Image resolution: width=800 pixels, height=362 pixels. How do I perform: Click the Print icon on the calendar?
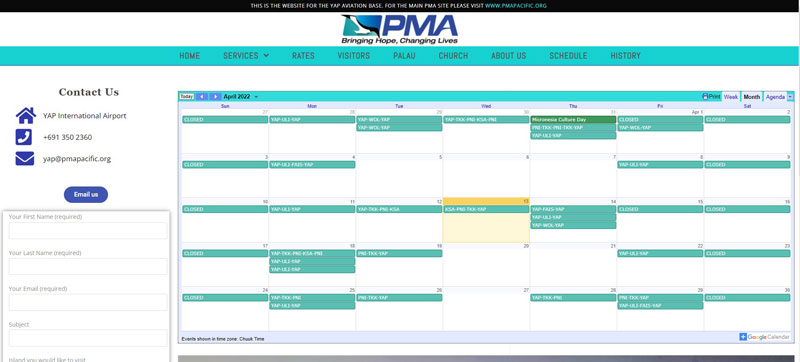[705, 96]
